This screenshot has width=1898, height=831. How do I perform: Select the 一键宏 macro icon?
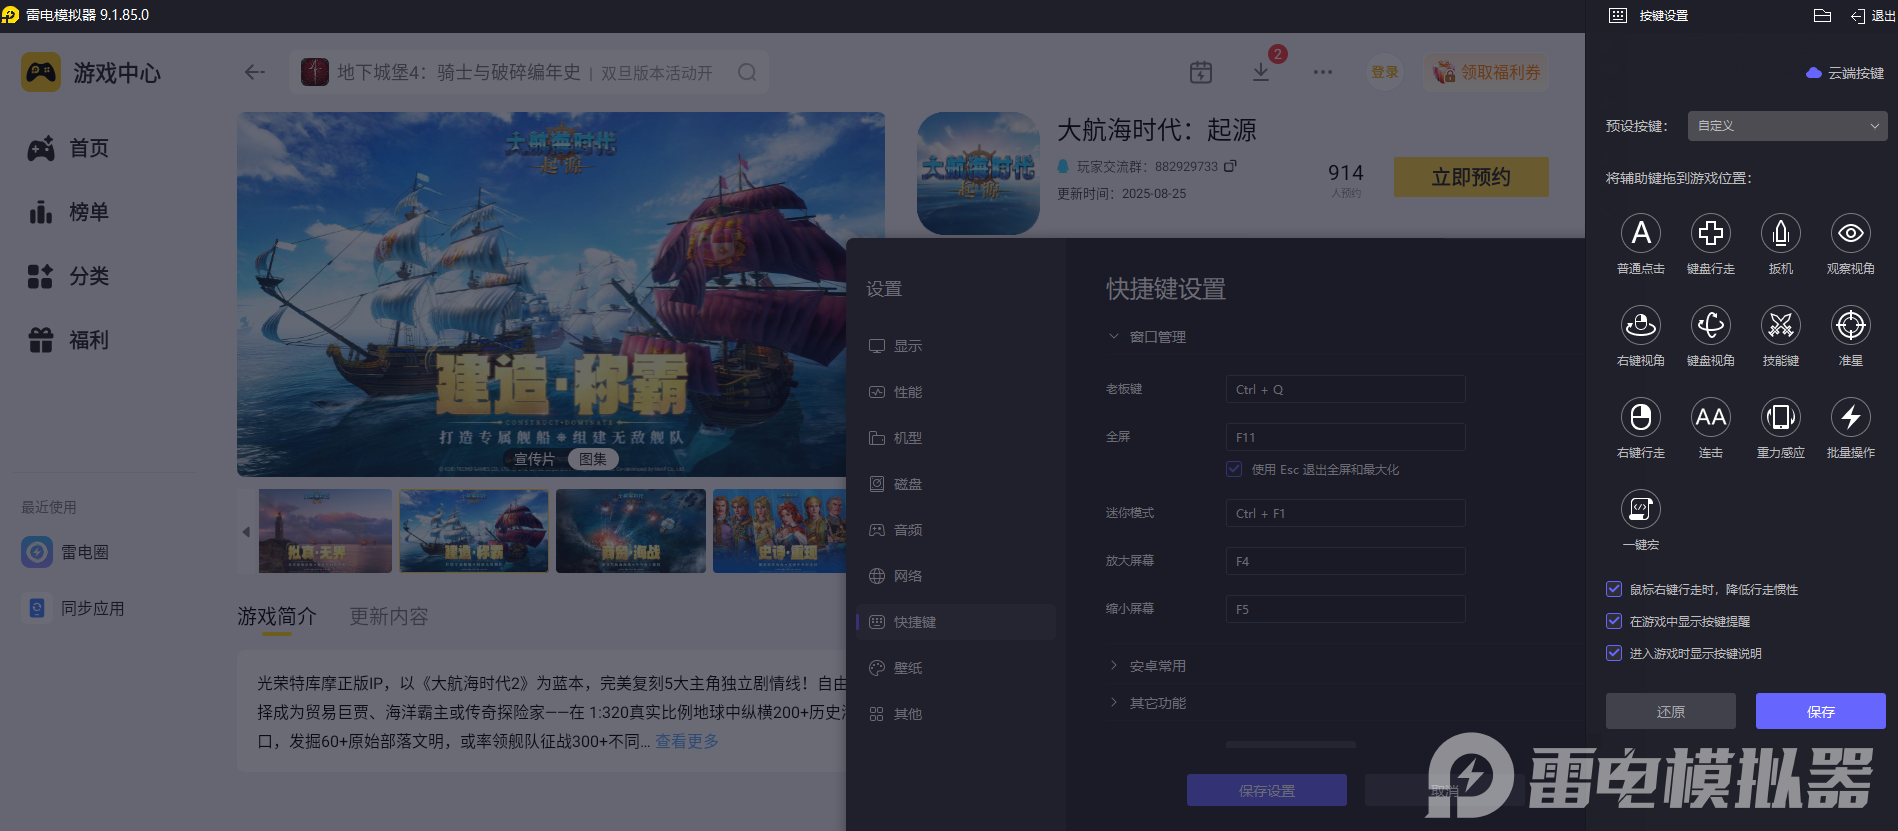pyautogui.click(x=1640, y=510)
